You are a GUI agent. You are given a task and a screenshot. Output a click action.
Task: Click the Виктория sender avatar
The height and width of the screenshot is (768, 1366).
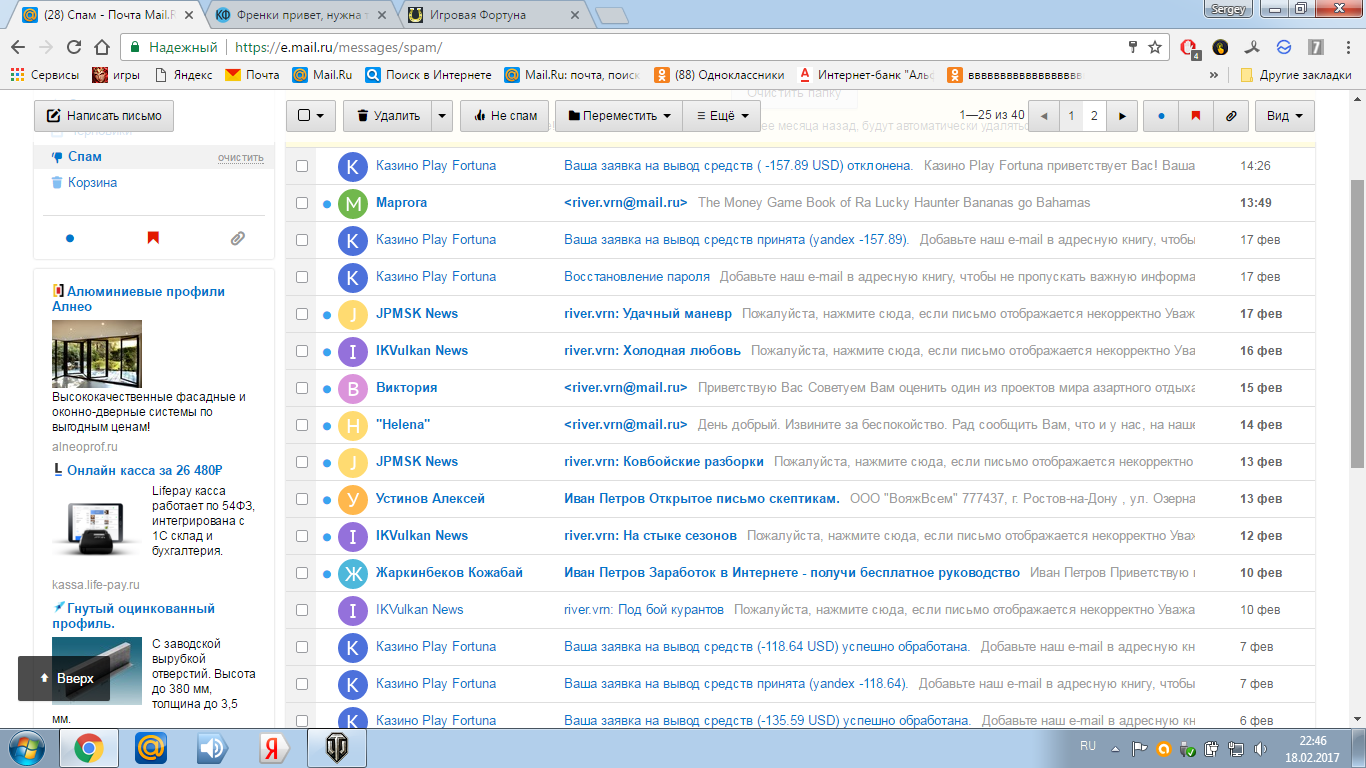(352, 388)
